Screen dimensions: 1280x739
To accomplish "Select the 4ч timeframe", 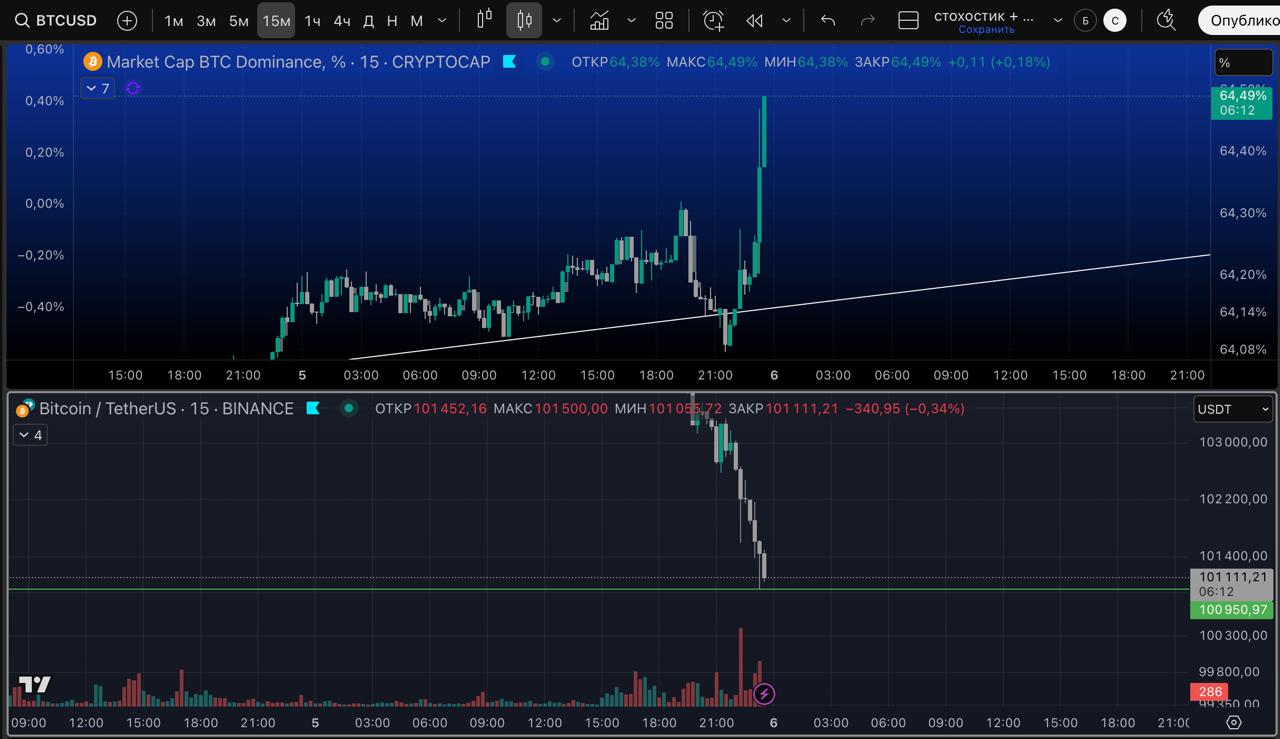I will [342, 20].
